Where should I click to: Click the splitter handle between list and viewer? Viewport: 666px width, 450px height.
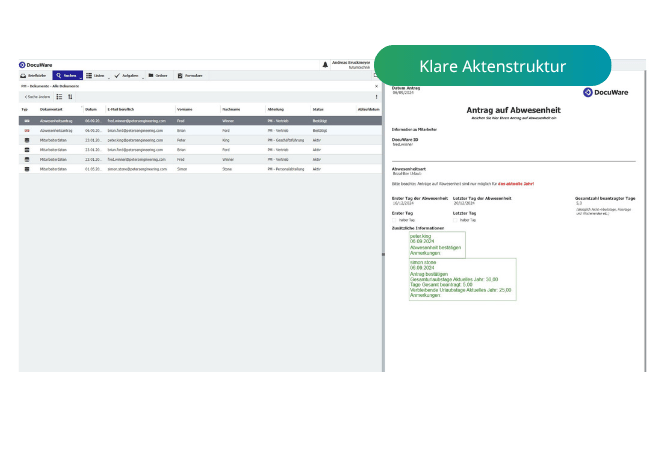point(383,255)
